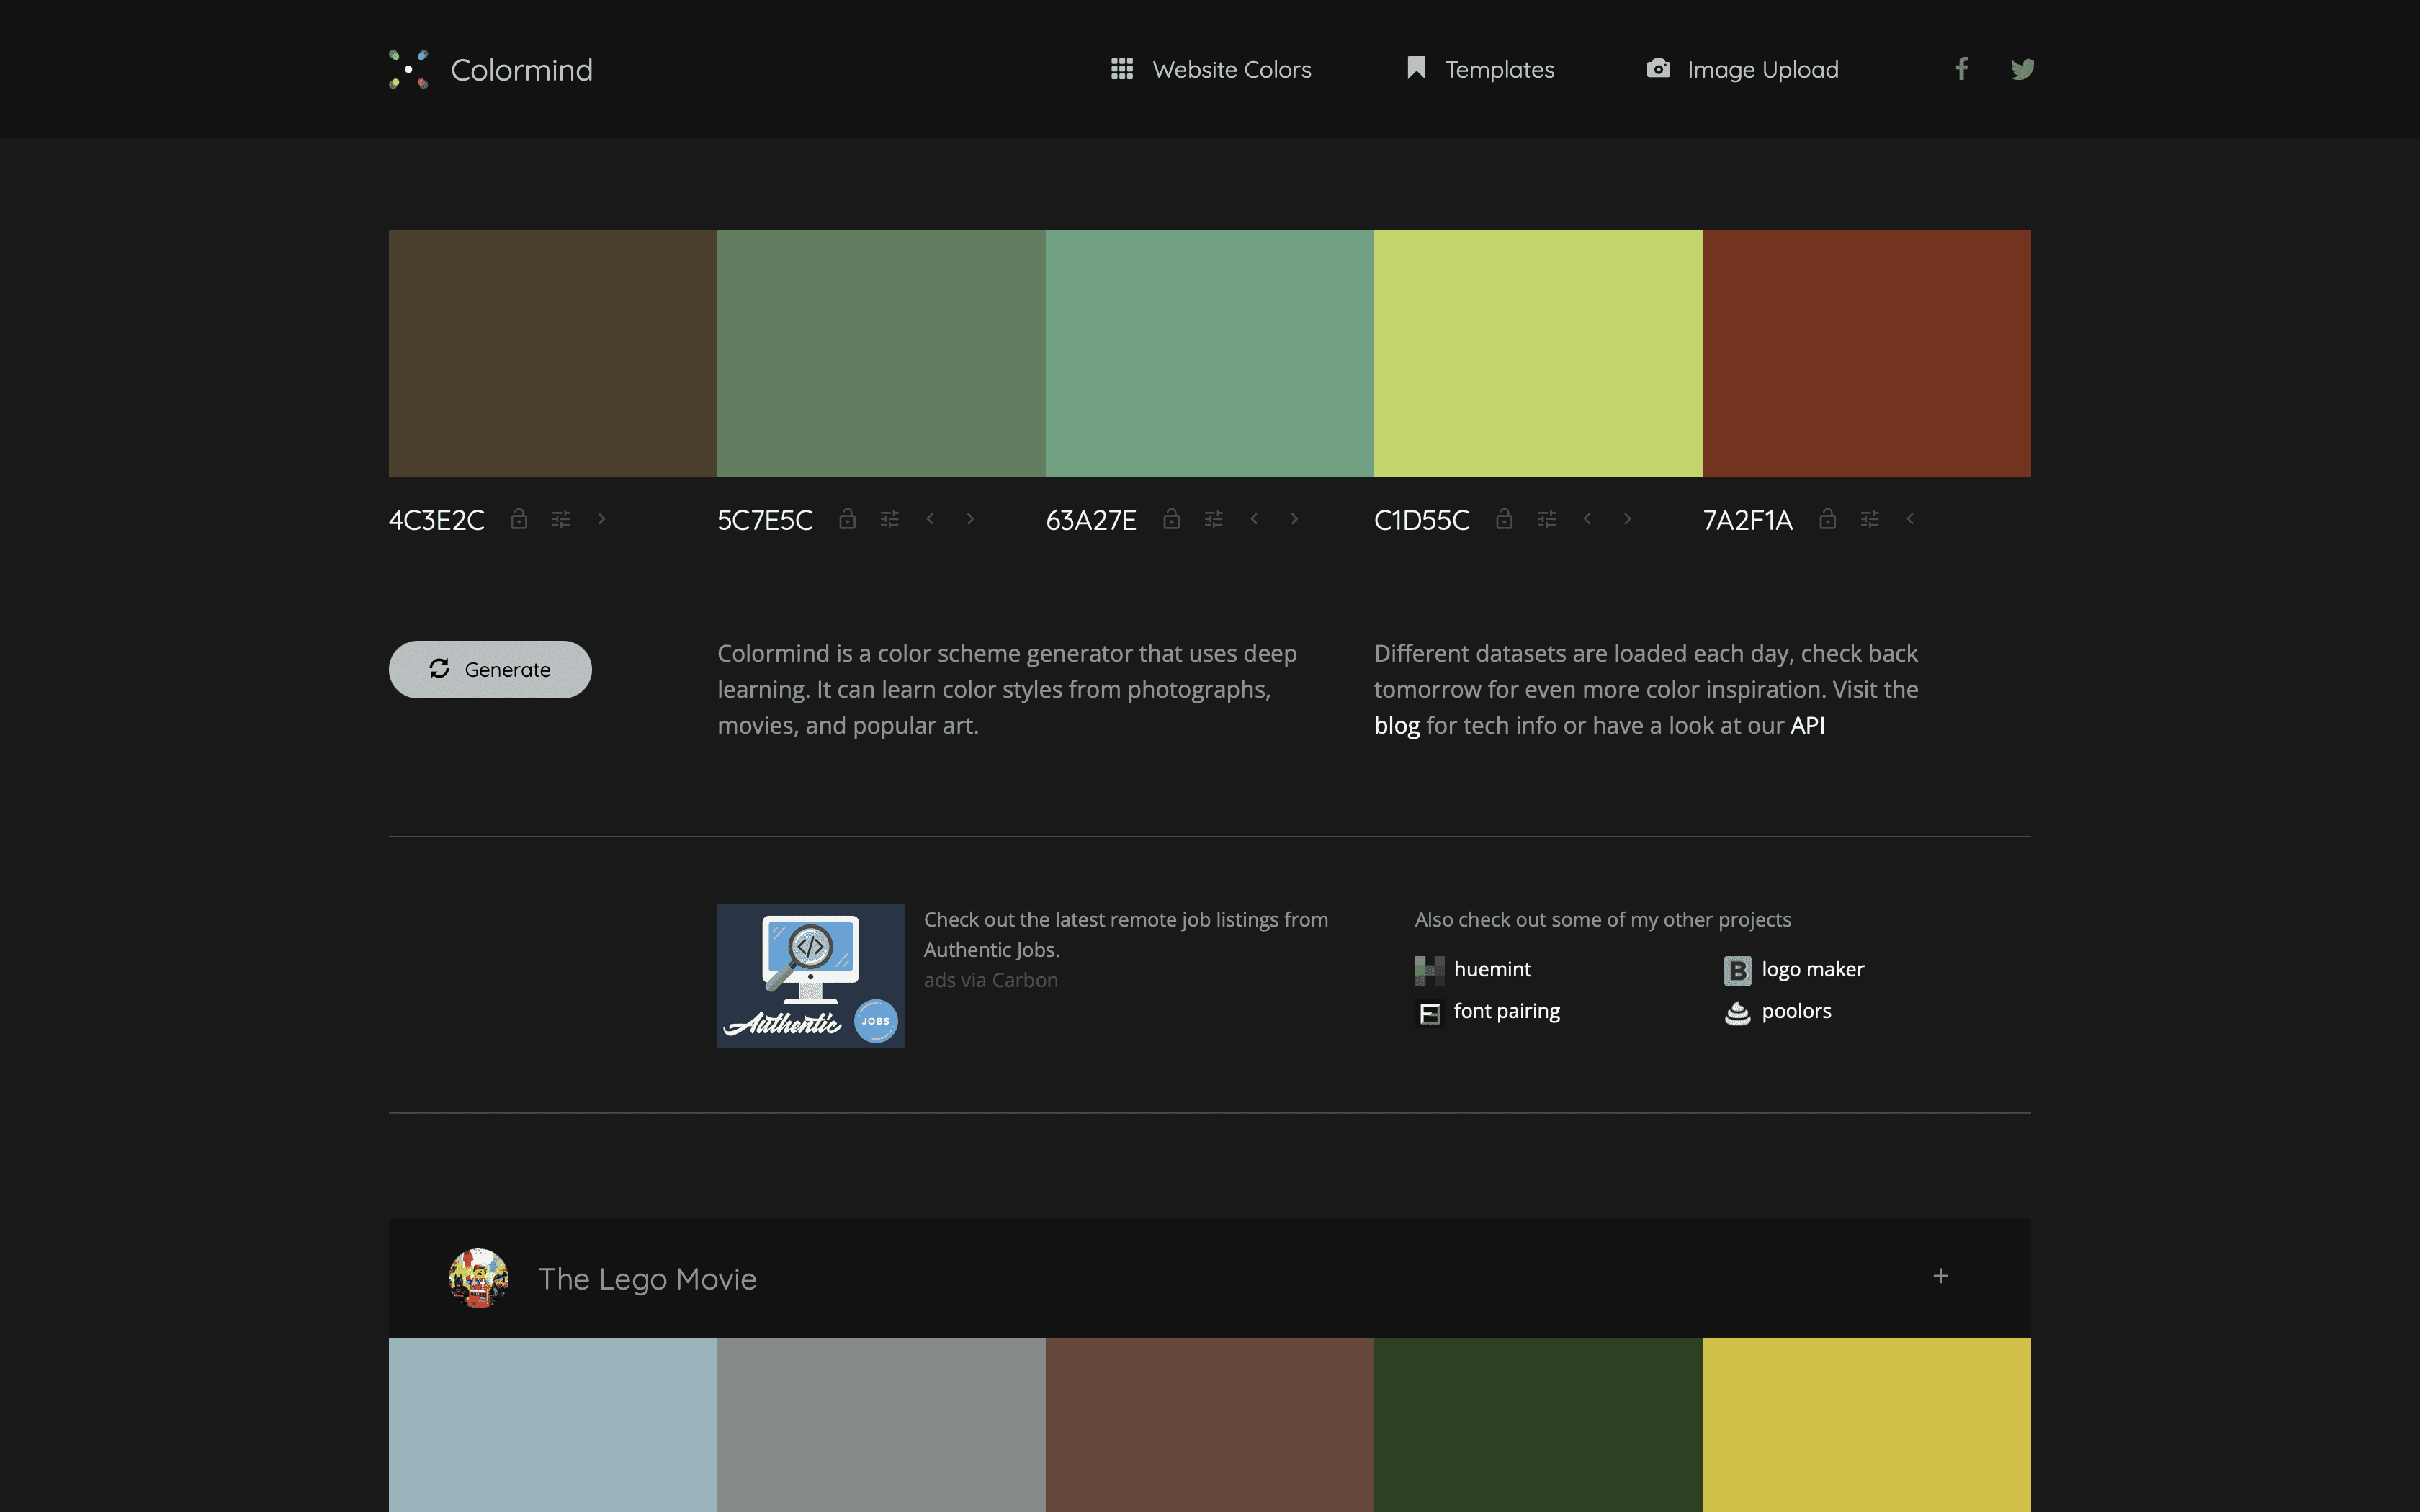Open the API link
The width and height of the screenshot is (2420, 1512).
(x=1807, y=725)
